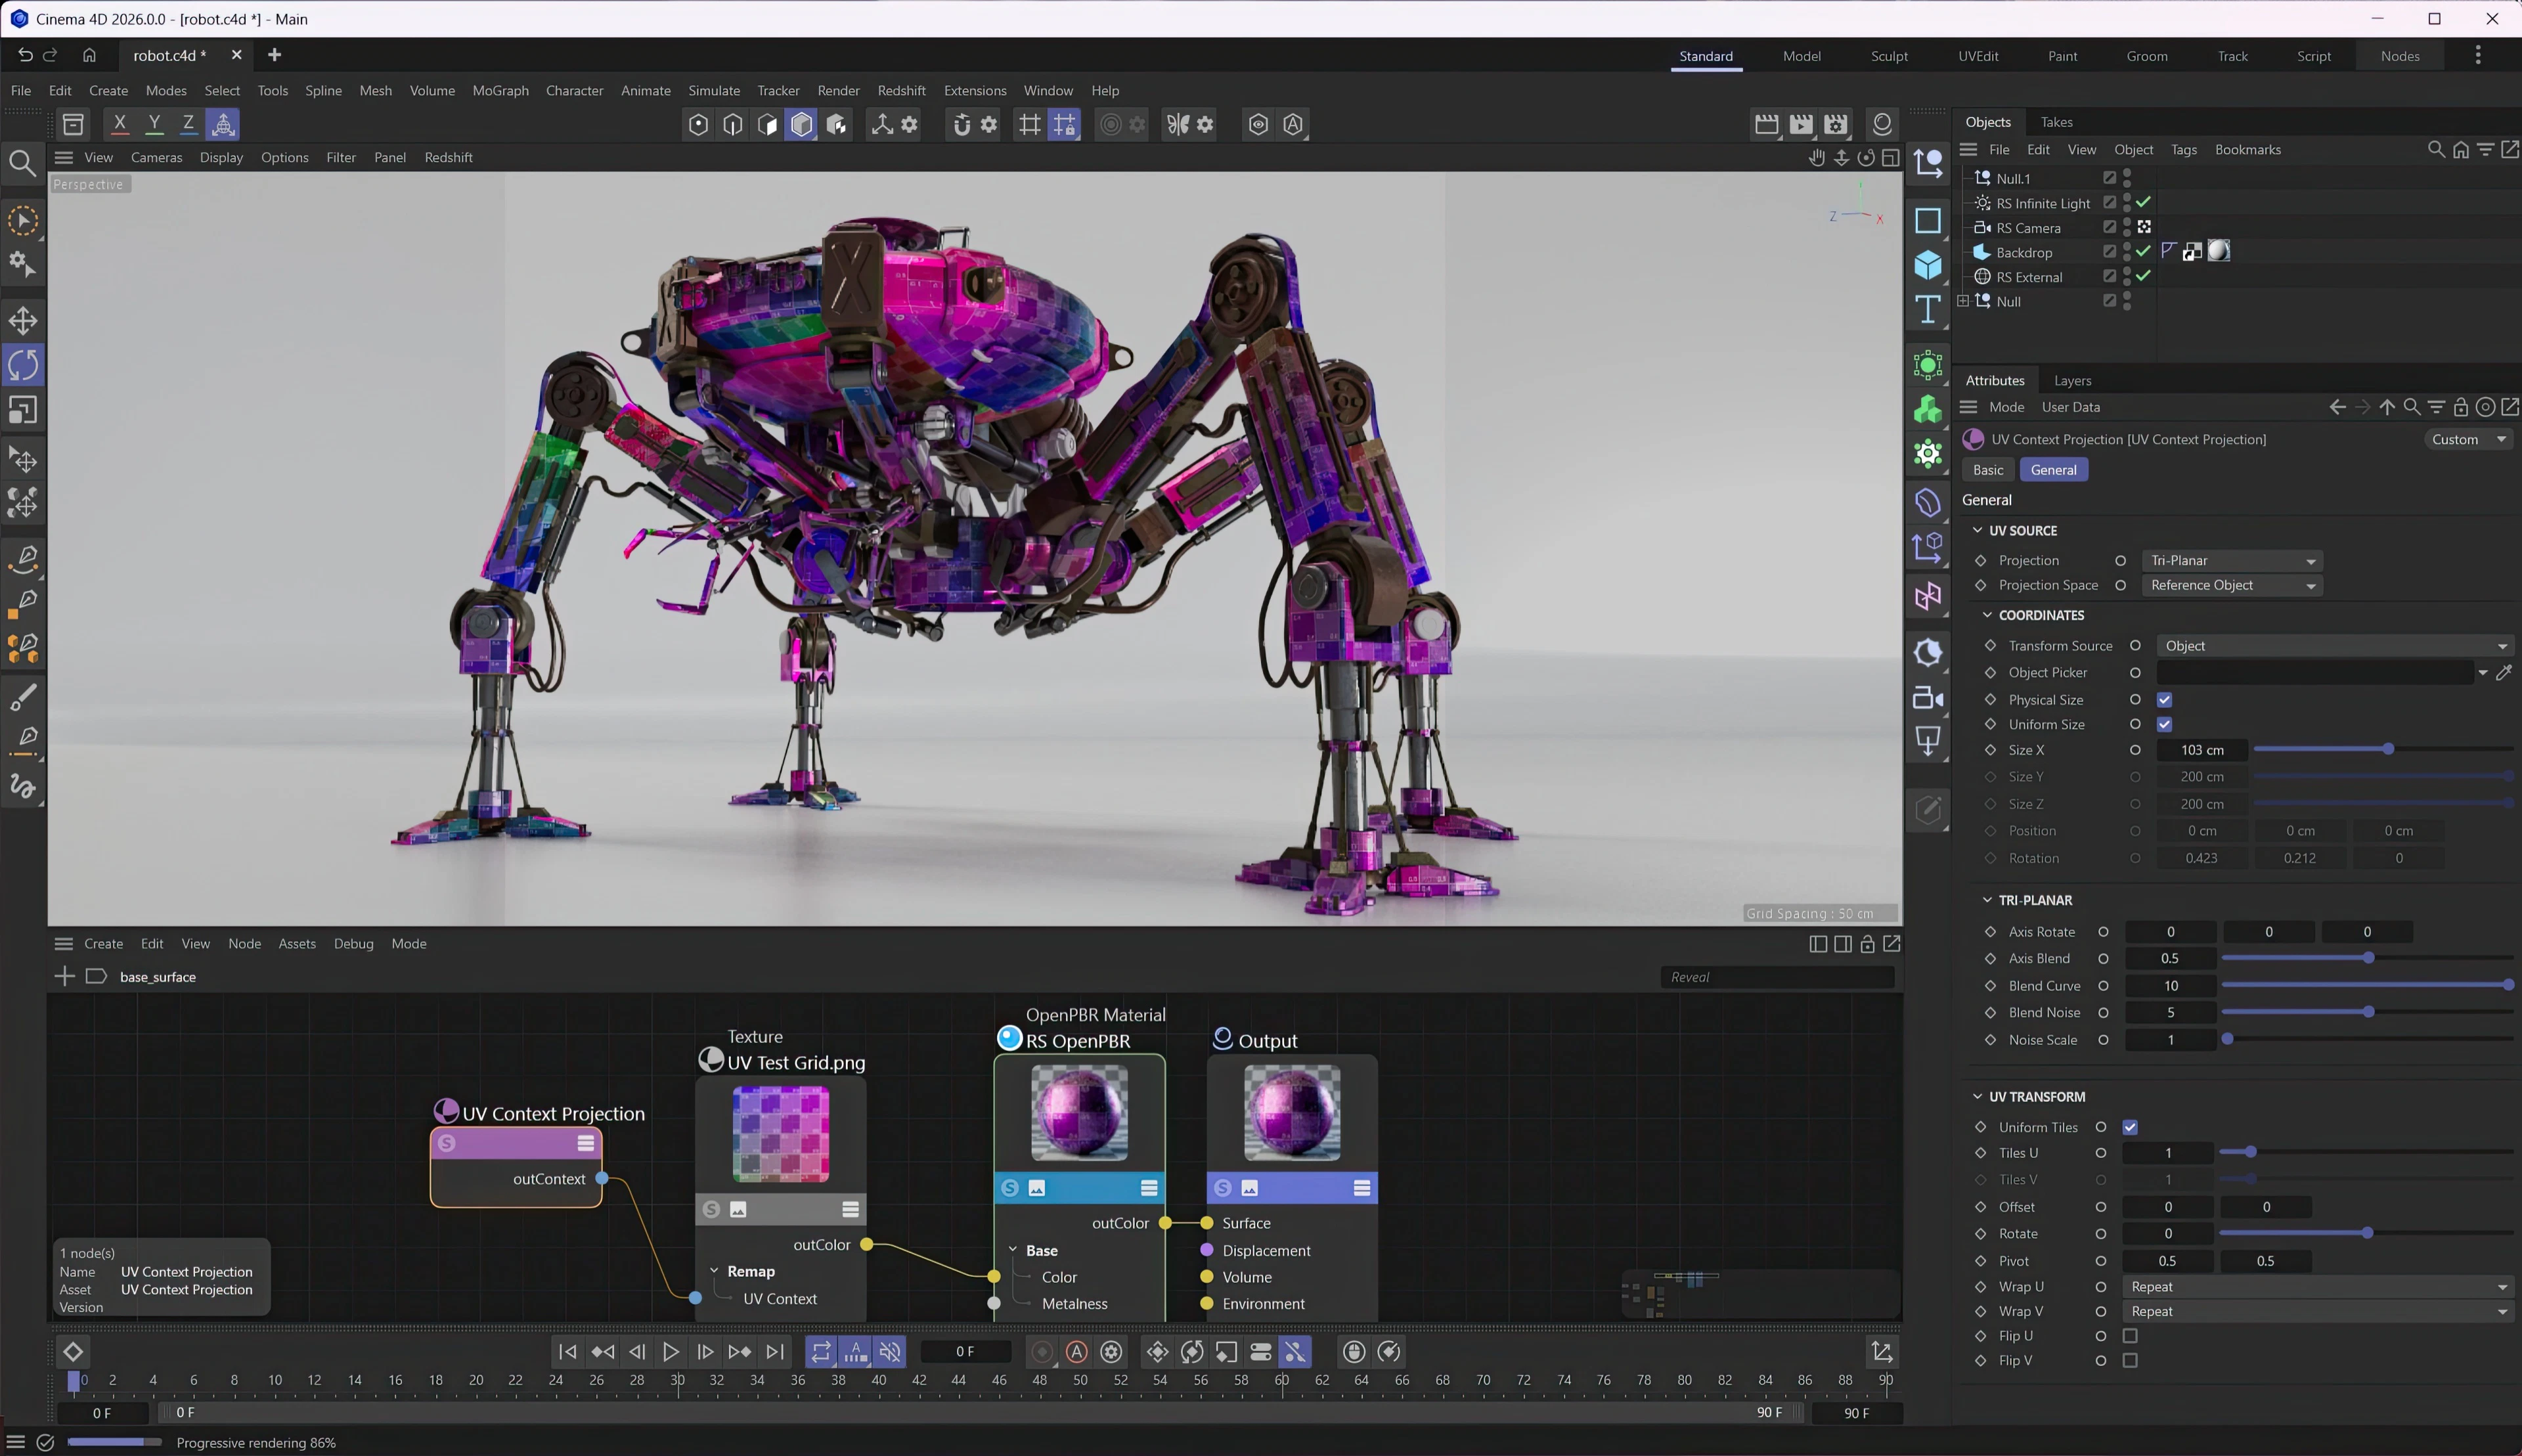Enable the Flip U checkbox
The image size is (2522, 1456).
2130,1336
